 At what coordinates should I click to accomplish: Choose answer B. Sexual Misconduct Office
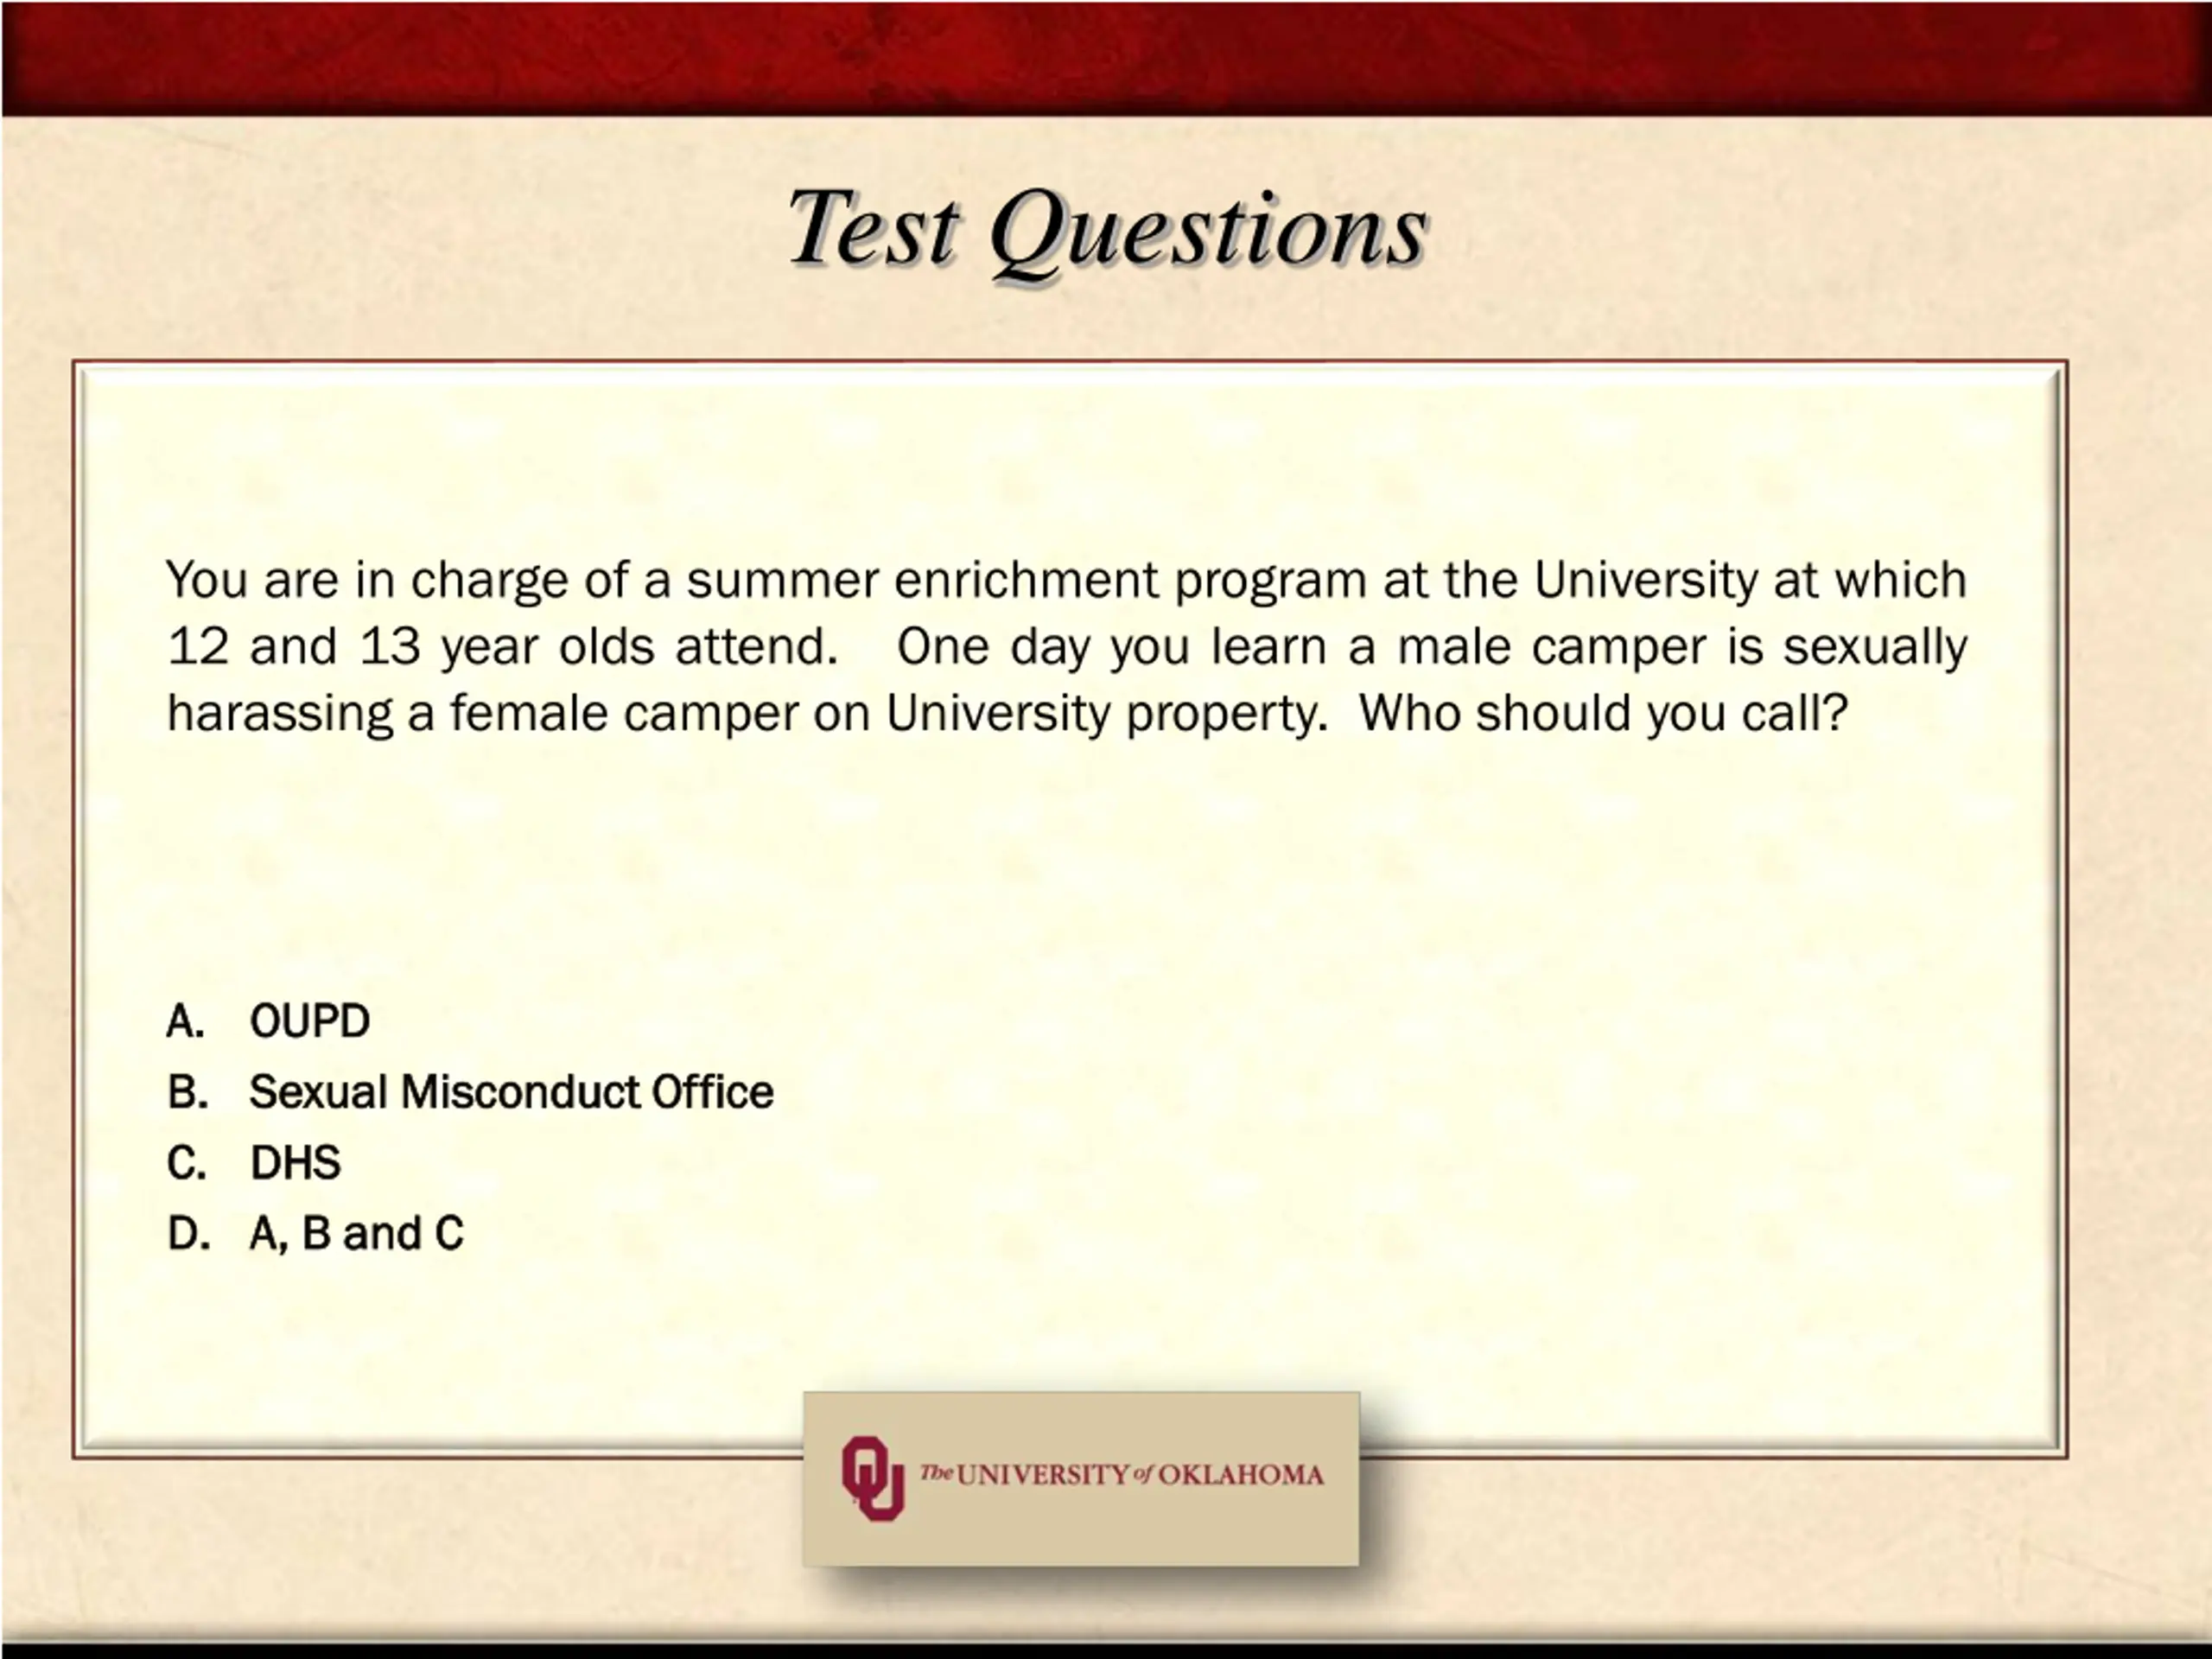click(470, 1092)
